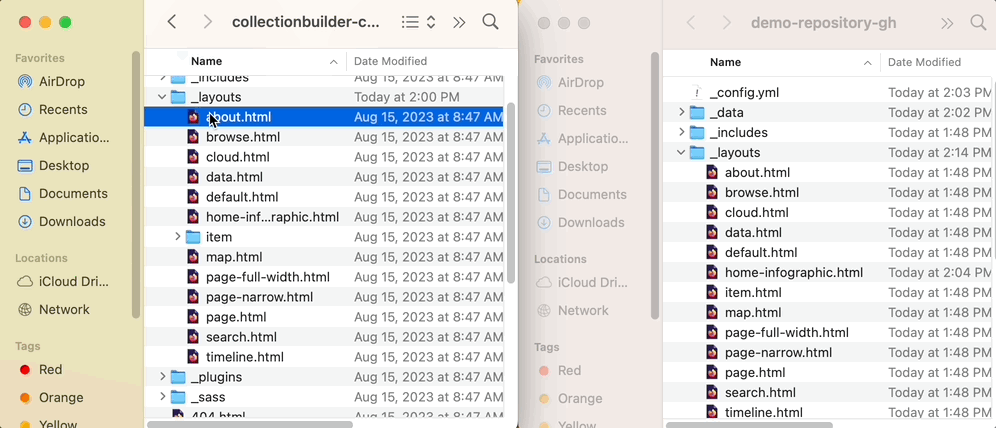996x428 pixels.
Task: Click horizontal scrollbar of right file list
Action: tap(750, 425)
